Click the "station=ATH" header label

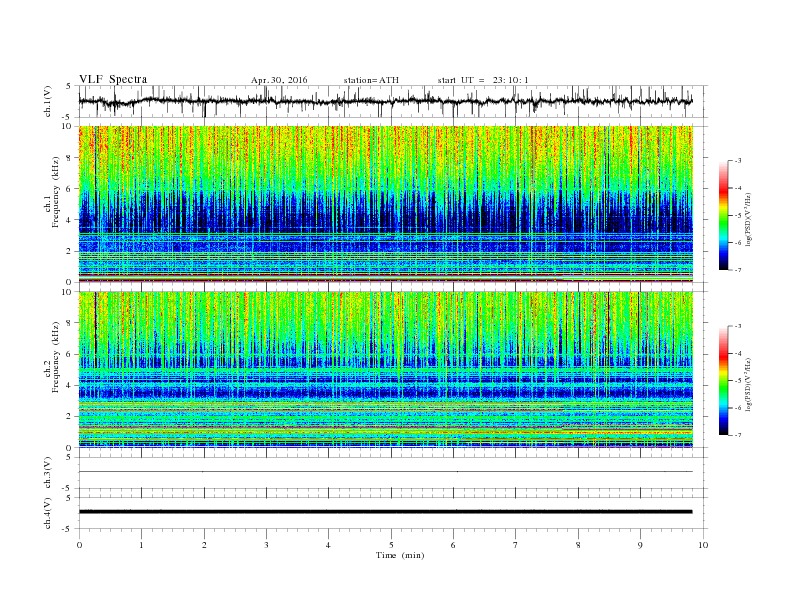tap(371, 80)
